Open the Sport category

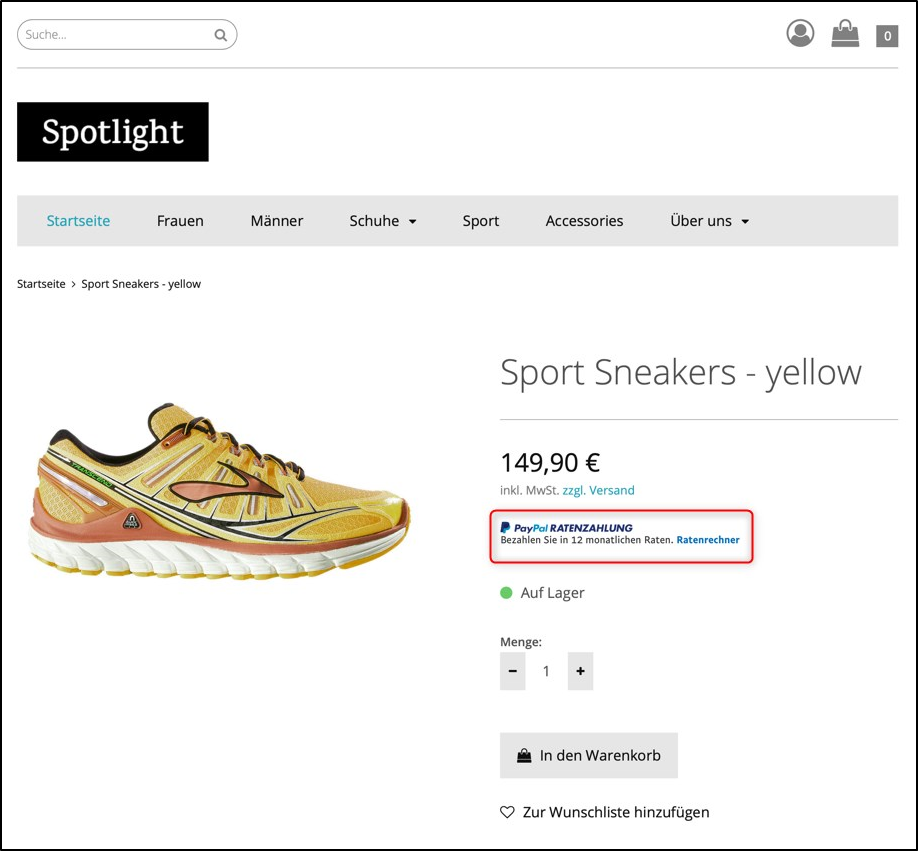480,220
